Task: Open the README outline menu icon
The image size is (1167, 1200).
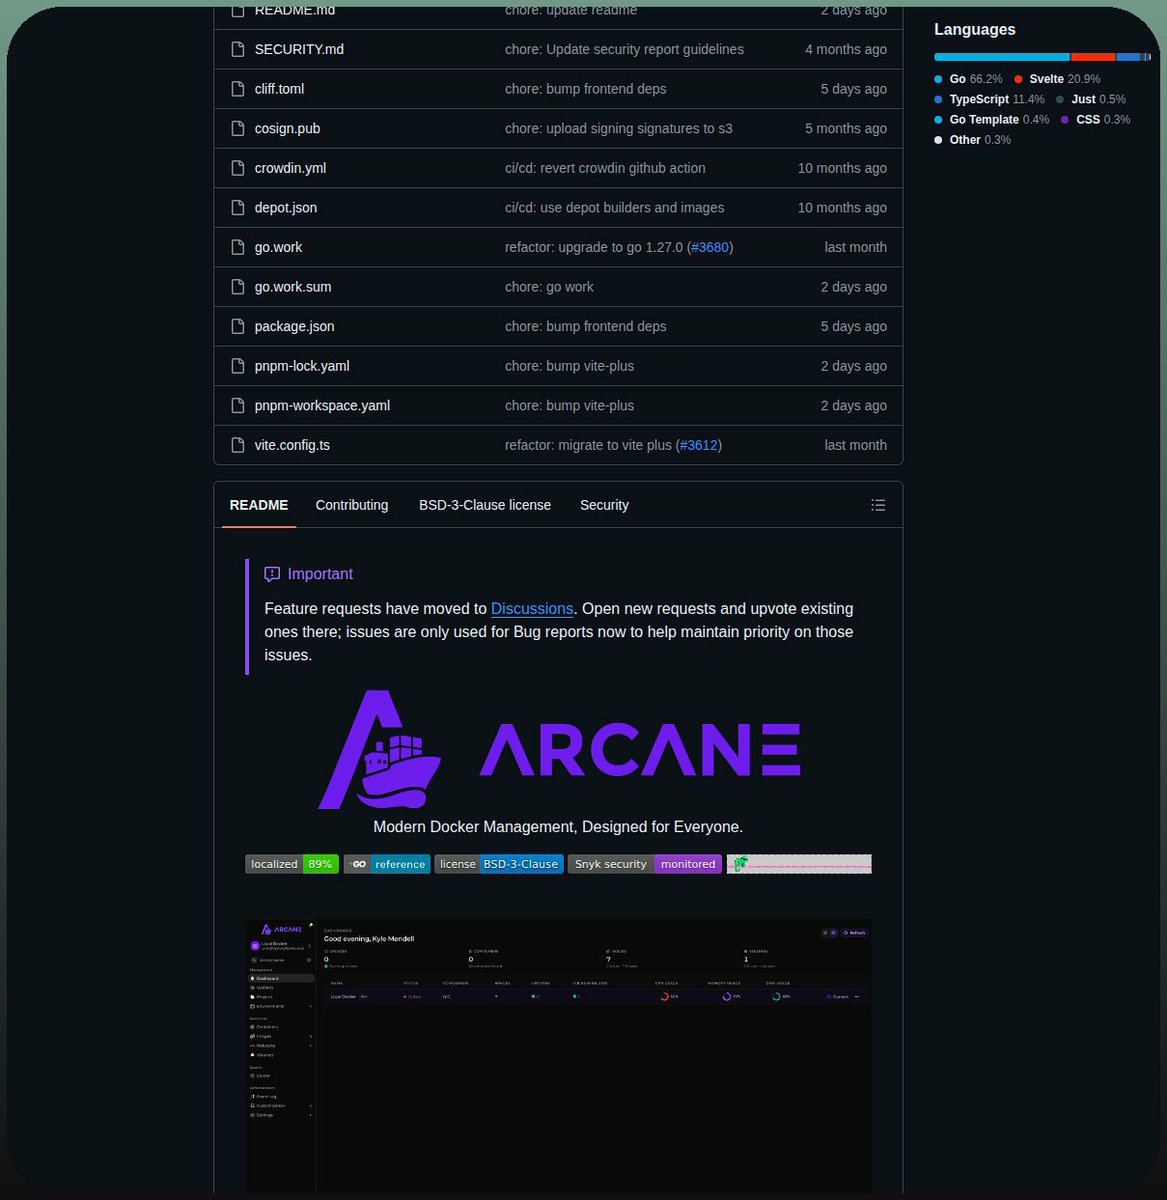Action: (878, 505)
